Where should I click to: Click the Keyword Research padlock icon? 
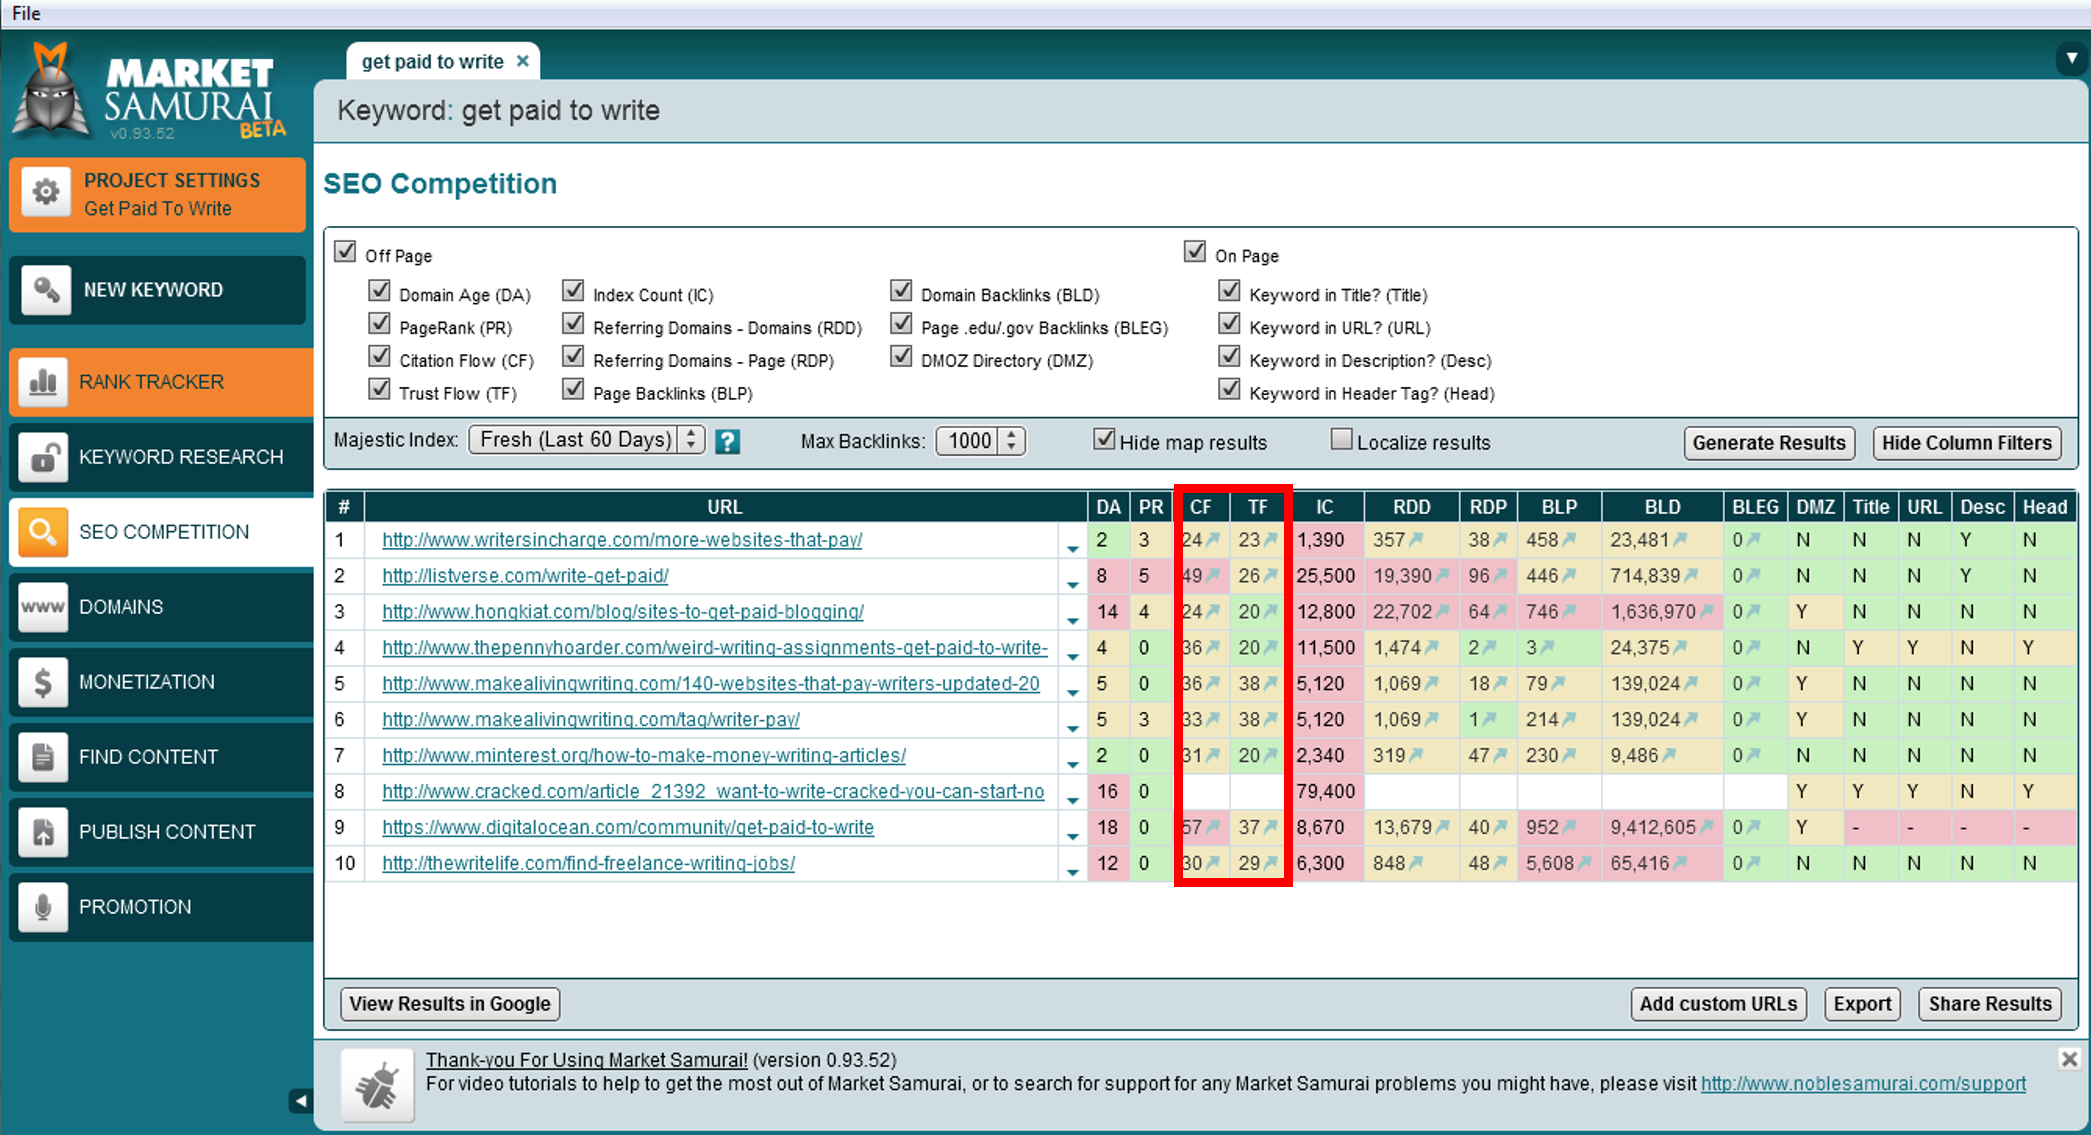[x=43, y=457]
